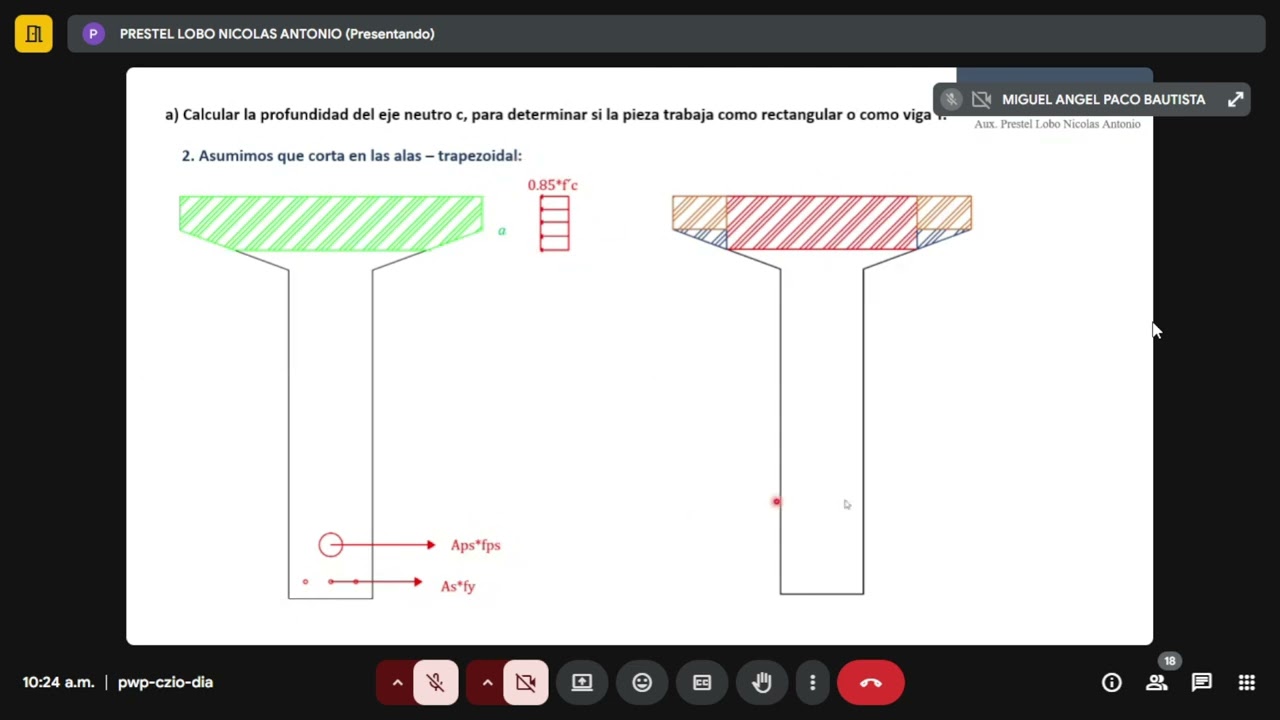Turn on closed captions

(702, 683)
